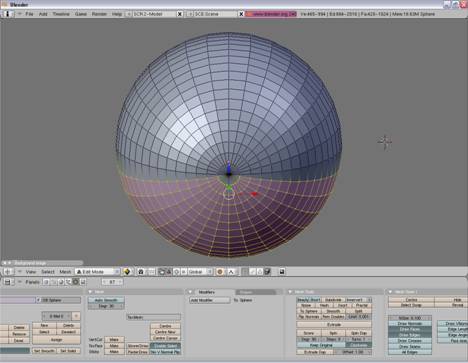Toggle the Clockwise spin option
This screenshot has height=363, width=468.
click(x=358, y=345)
